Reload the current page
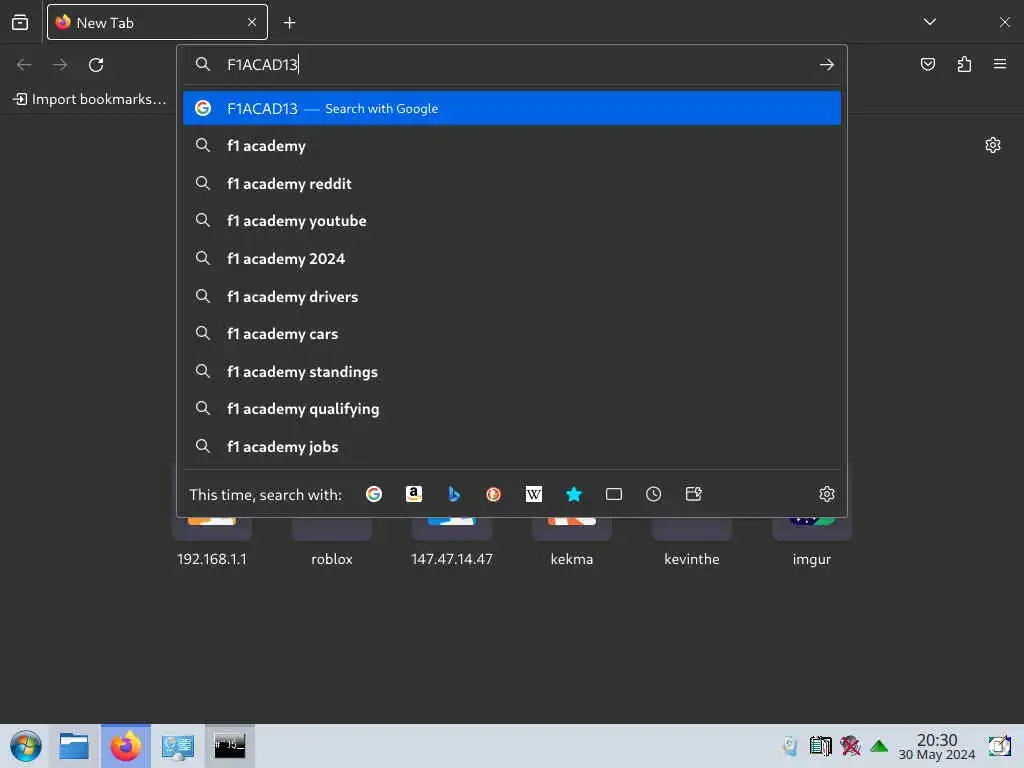 click(x=96, y=65)
